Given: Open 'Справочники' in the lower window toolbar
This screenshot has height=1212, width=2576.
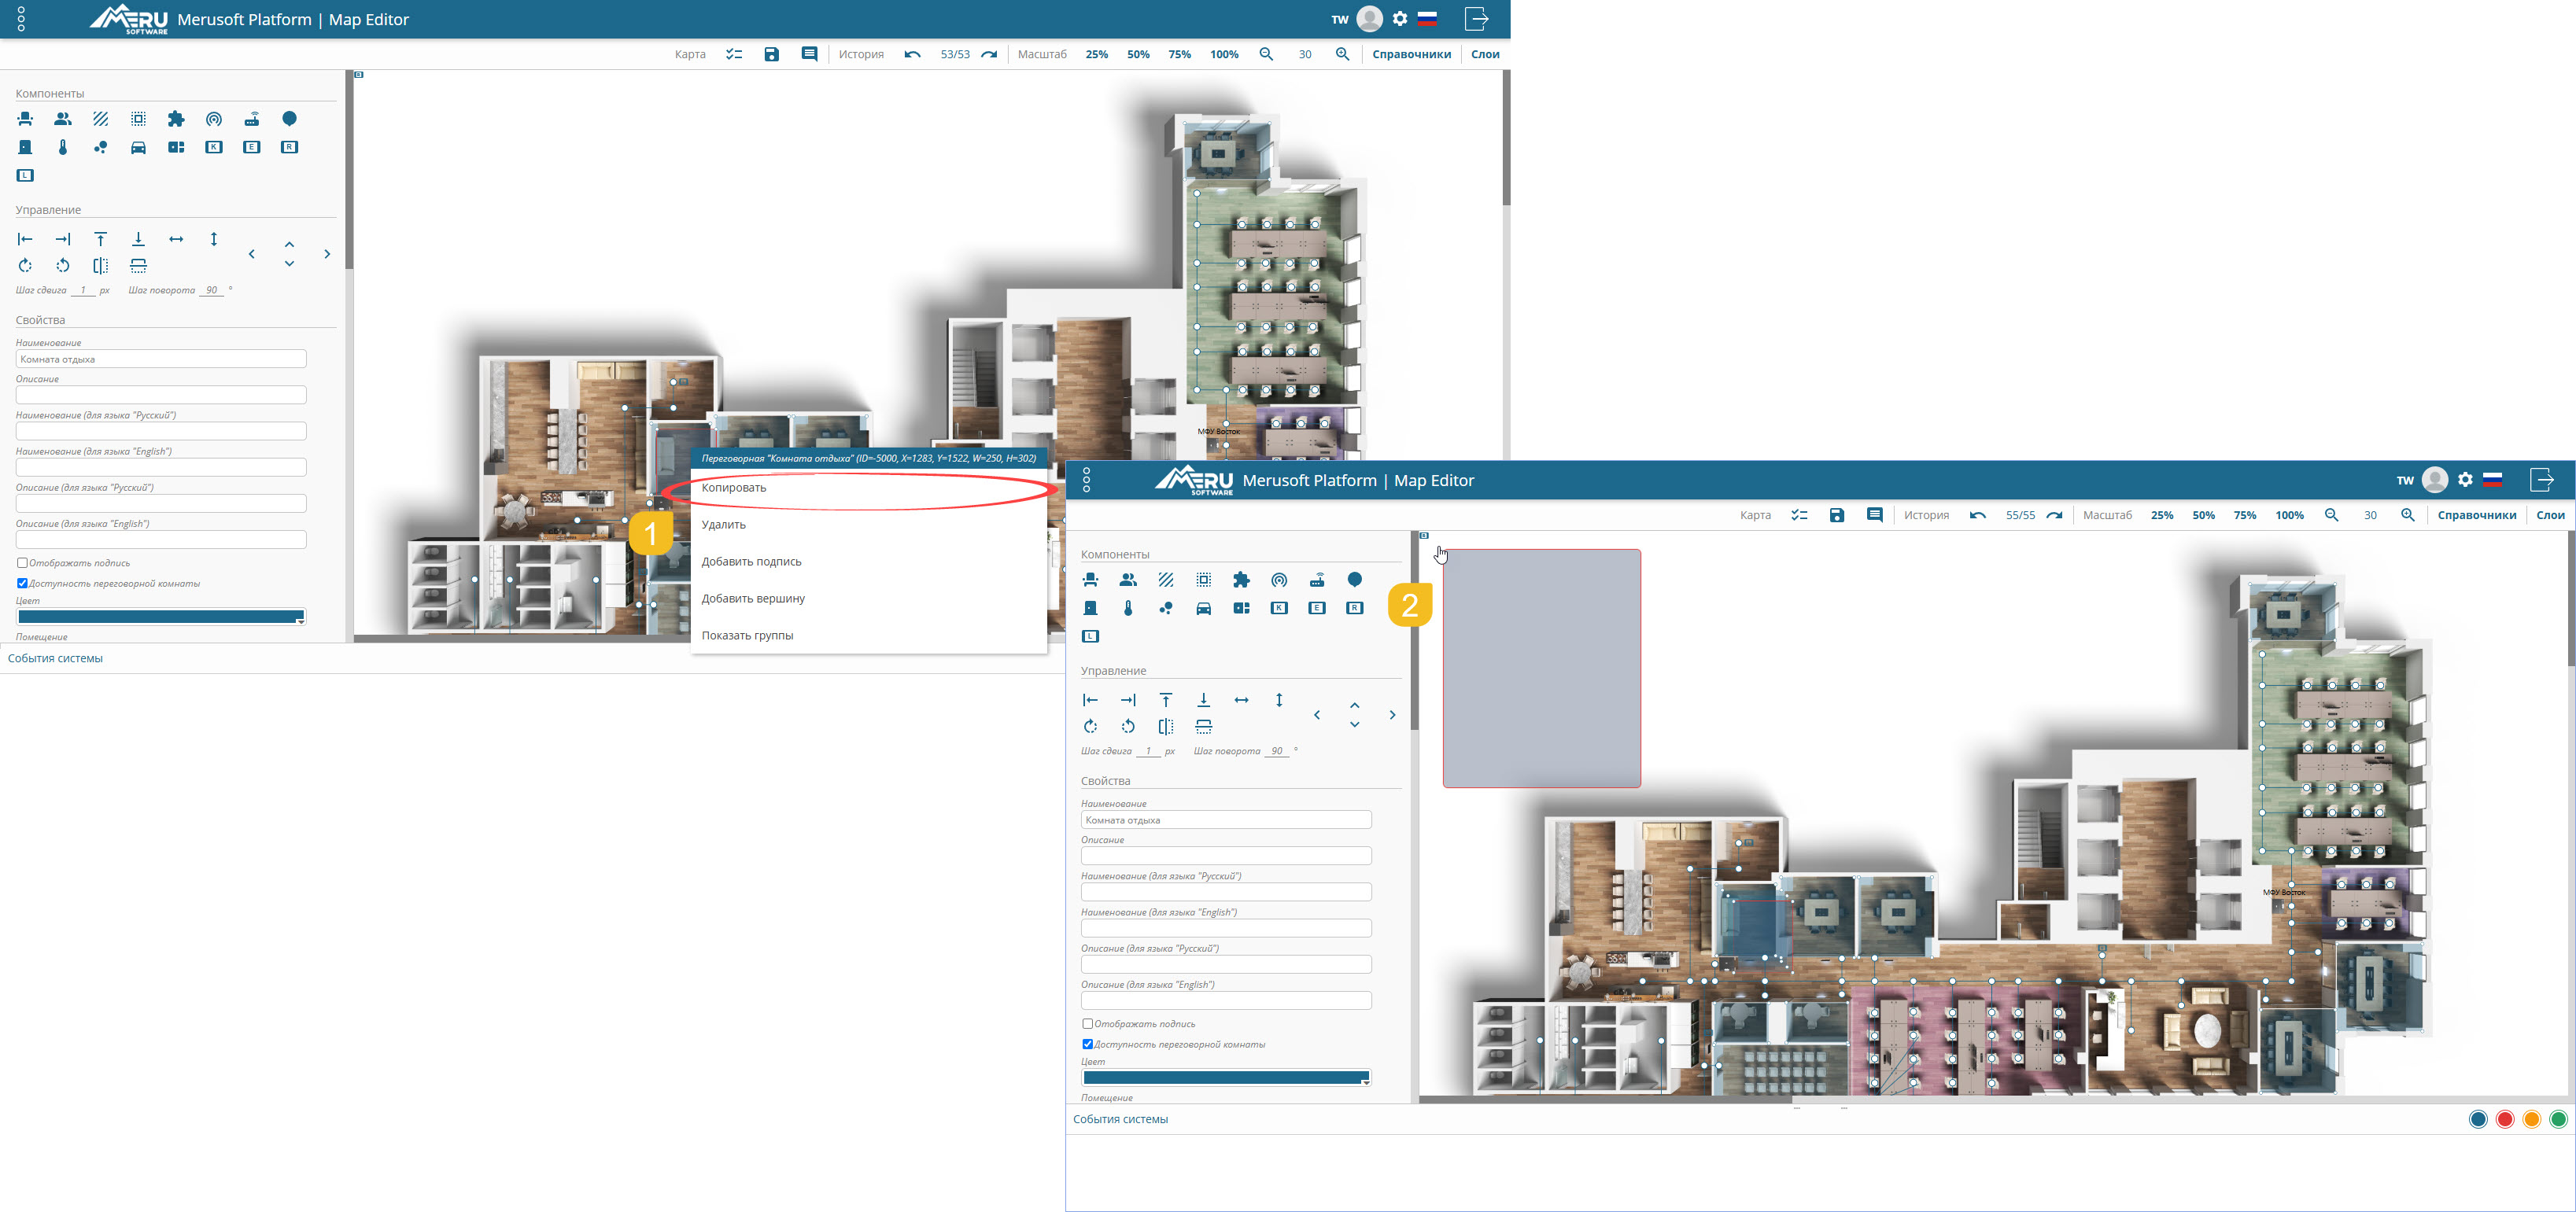Looking at the screenshot, I should tap(2476, 515).
